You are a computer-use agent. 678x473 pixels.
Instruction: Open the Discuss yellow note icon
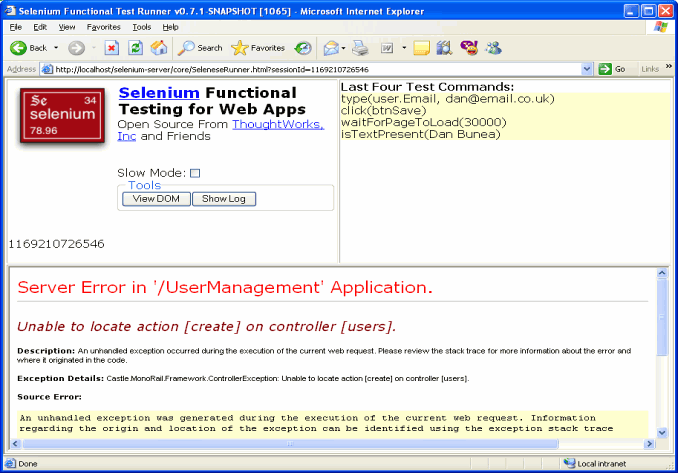click(x=421, y=48)
